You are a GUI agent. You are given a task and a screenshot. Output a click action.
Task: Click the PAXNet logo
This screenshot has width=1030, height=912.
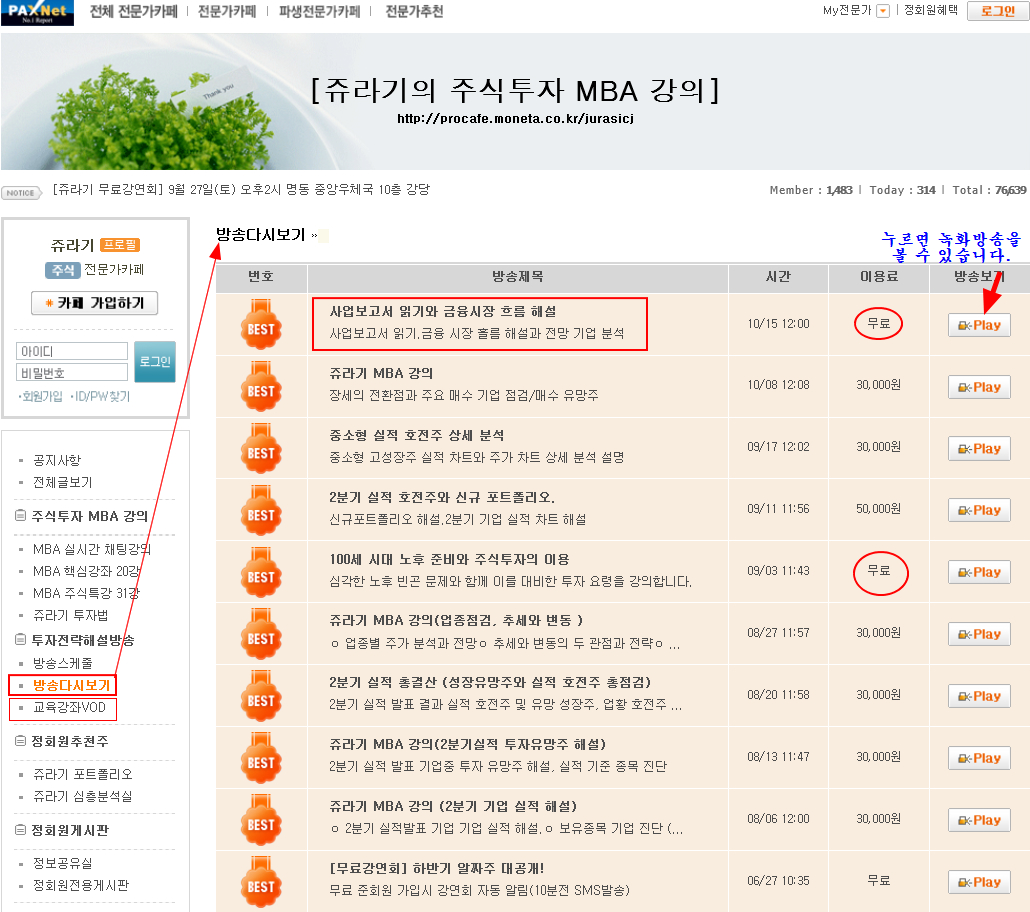[37, 13]
